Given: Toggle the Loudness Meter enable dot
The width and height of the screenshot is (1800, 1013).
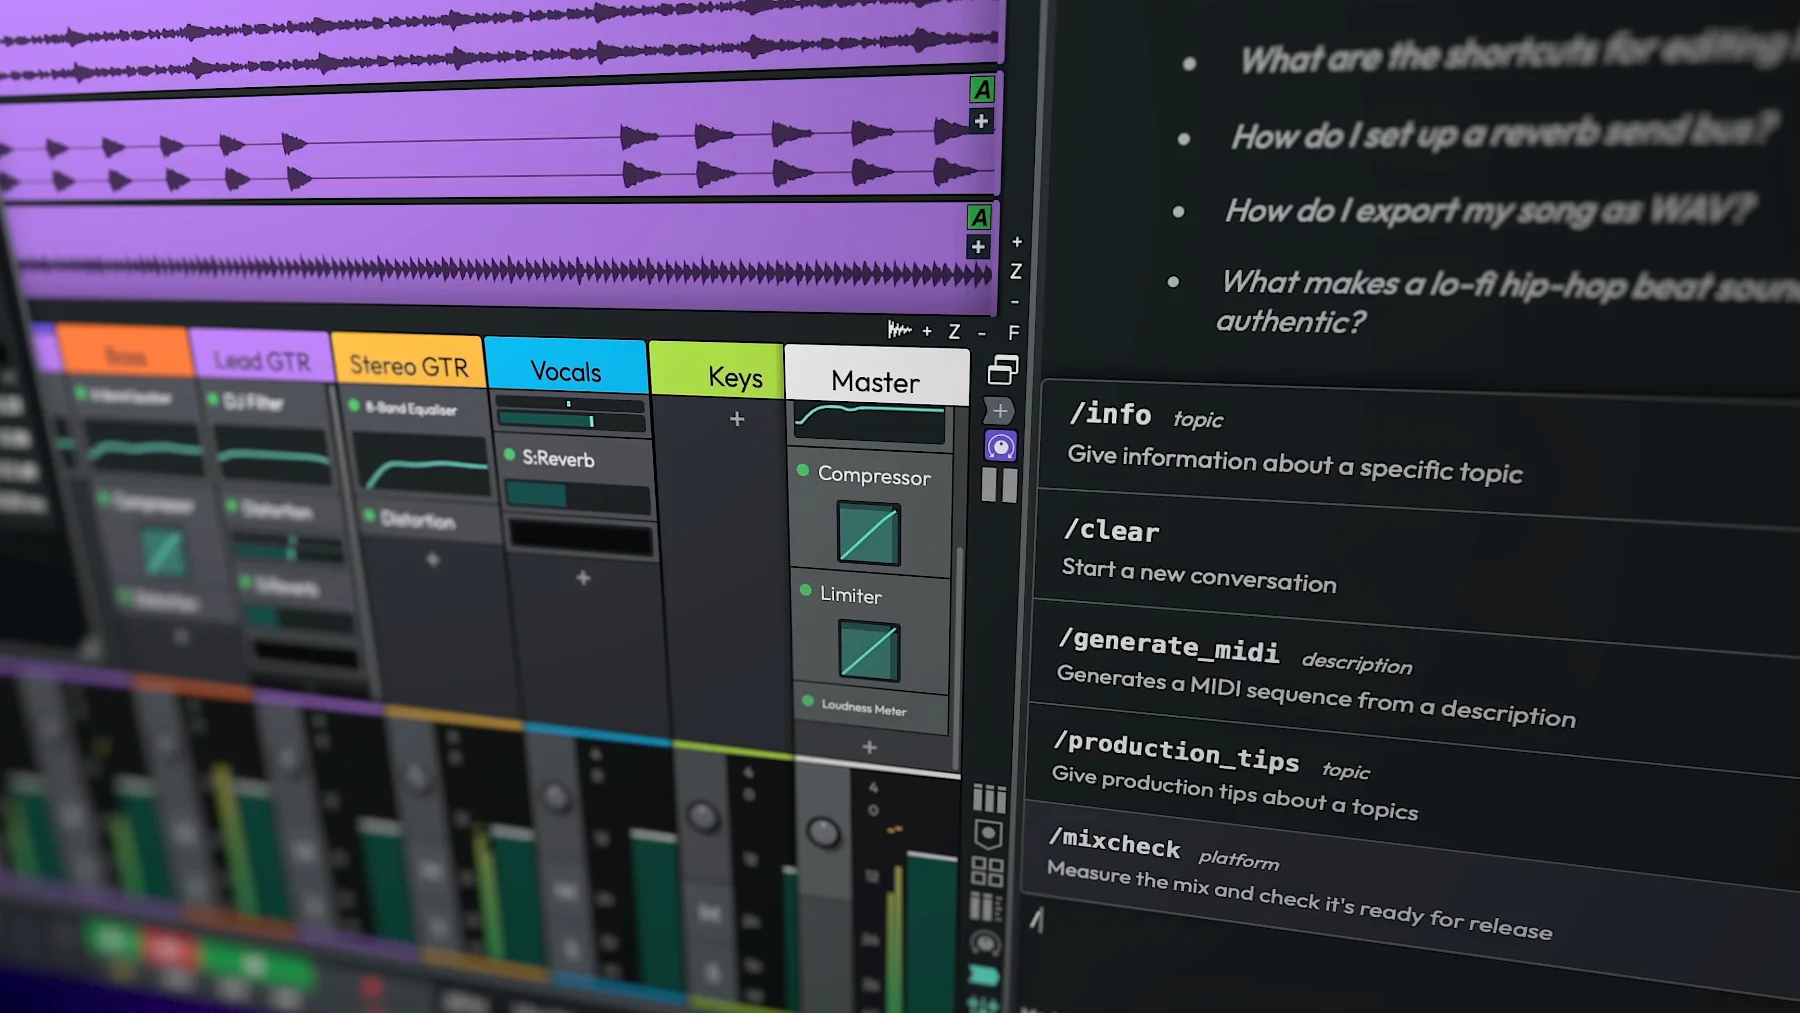Looking at the screenshot, I should (x=808, y=701).
